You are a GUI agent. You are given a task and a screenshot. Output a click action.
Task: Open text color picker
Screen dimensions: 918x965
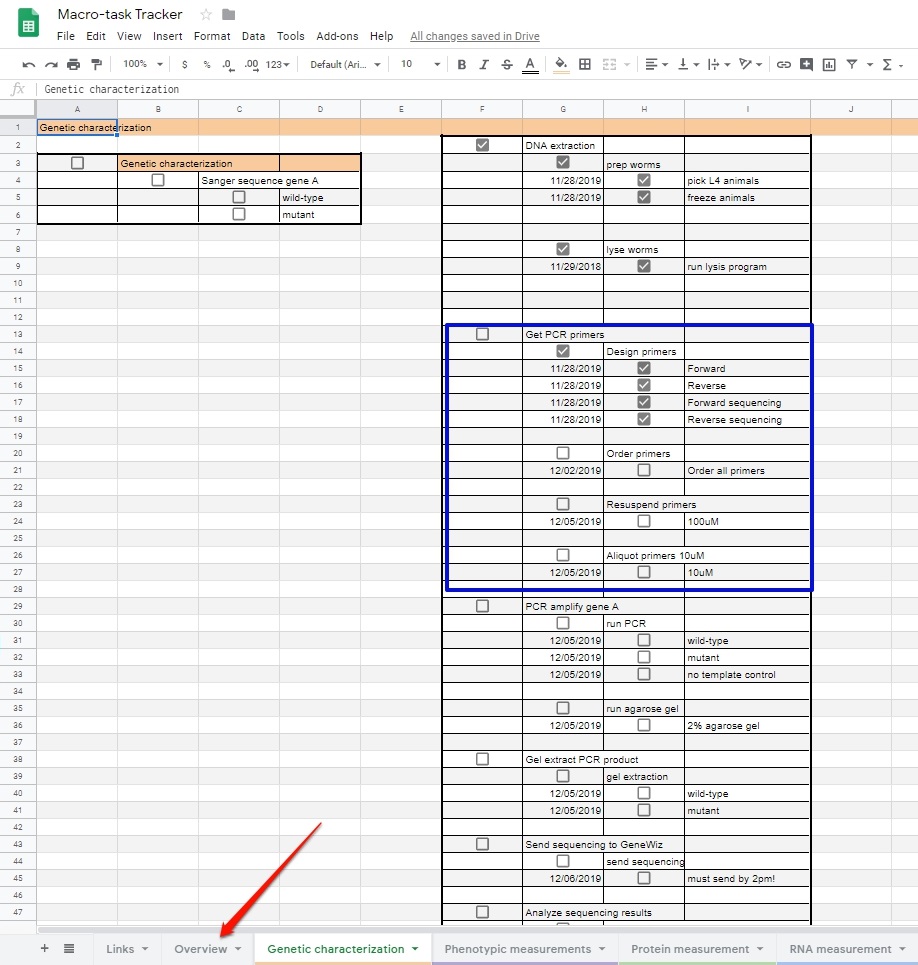530,65
